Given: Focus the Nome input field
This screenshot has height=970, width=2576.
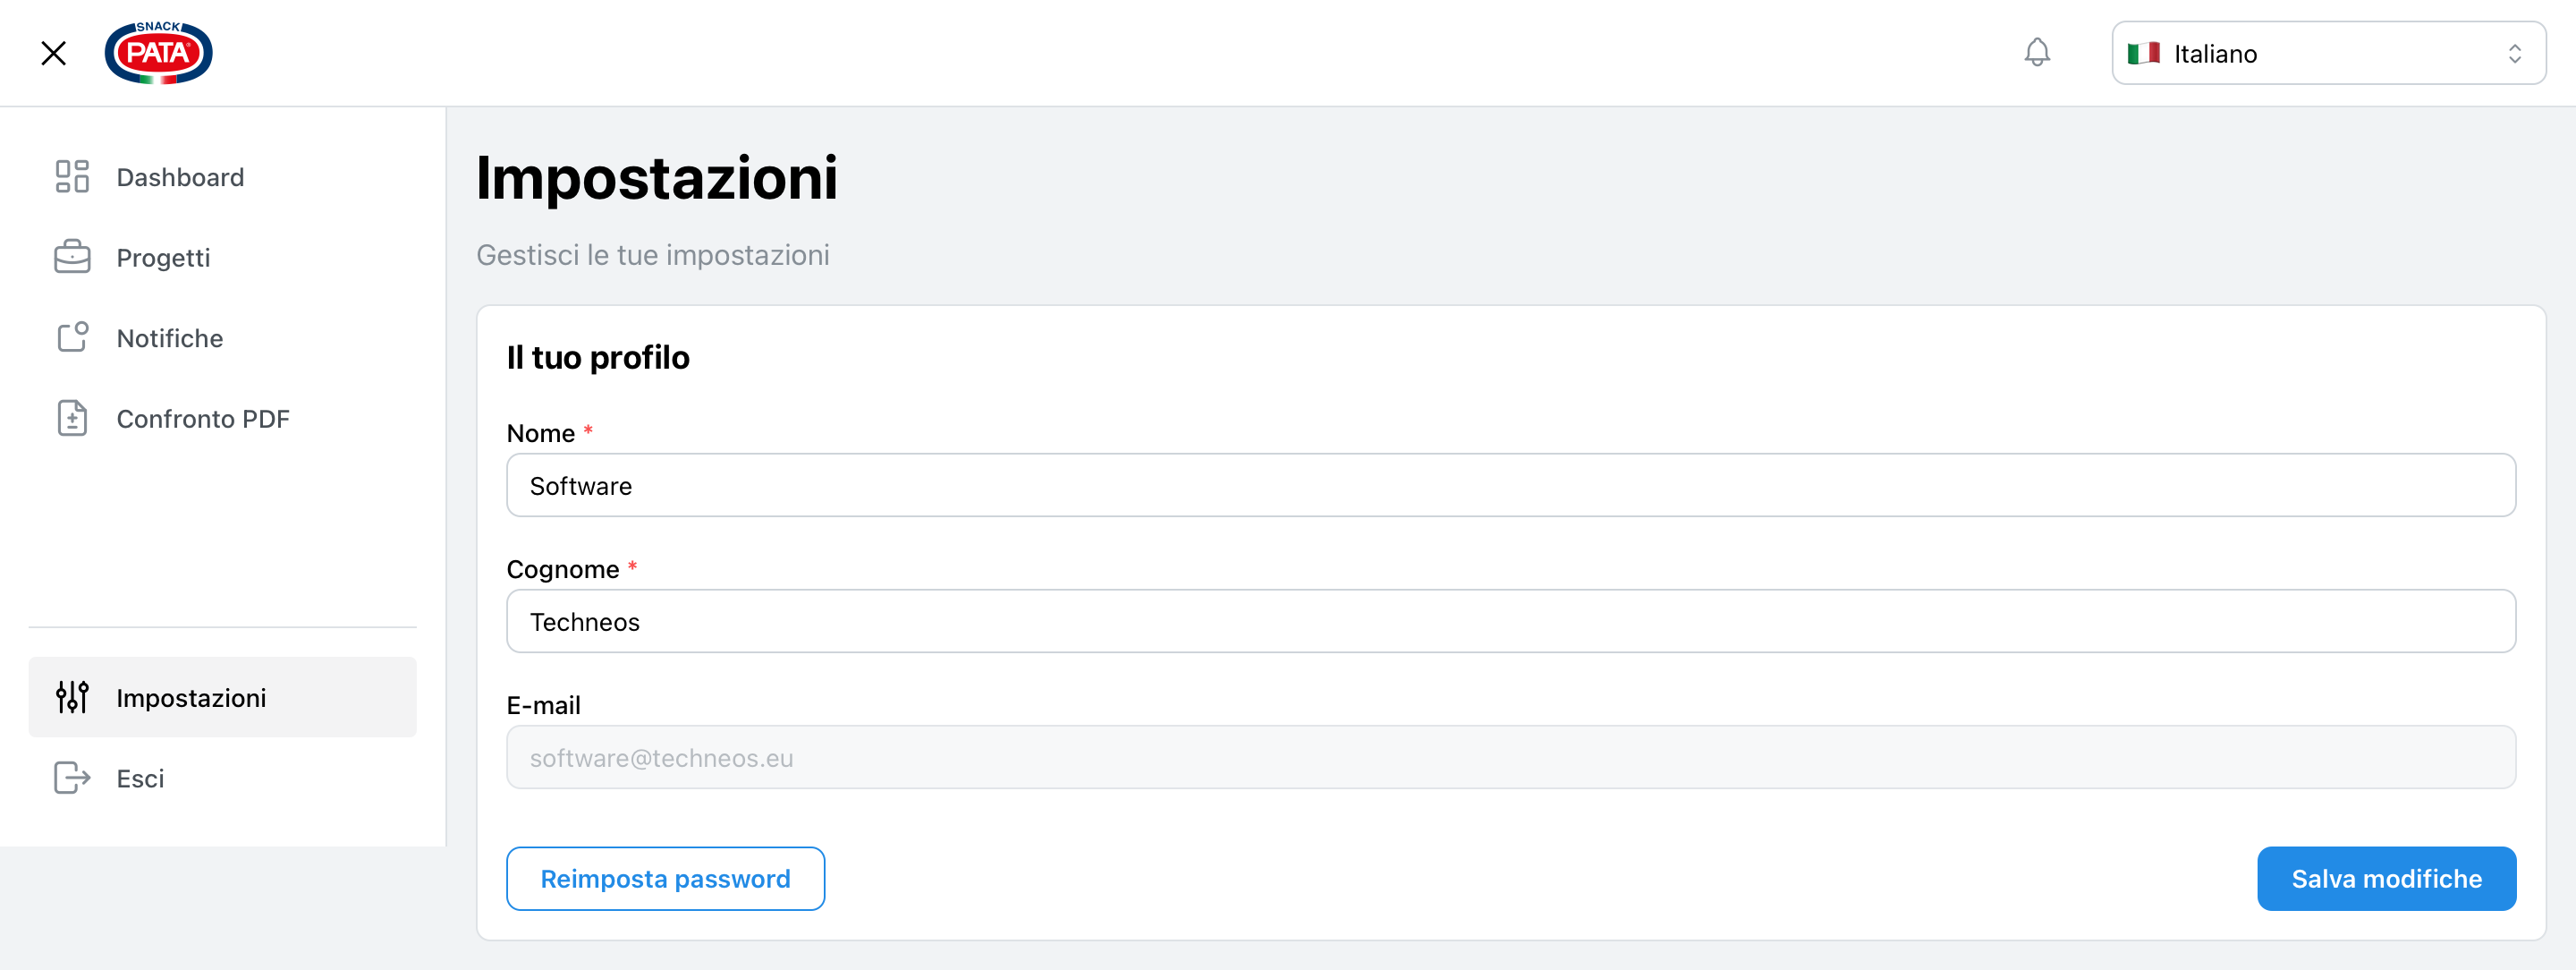Looking at the screenshot, I should click(x=1510, y=485).
